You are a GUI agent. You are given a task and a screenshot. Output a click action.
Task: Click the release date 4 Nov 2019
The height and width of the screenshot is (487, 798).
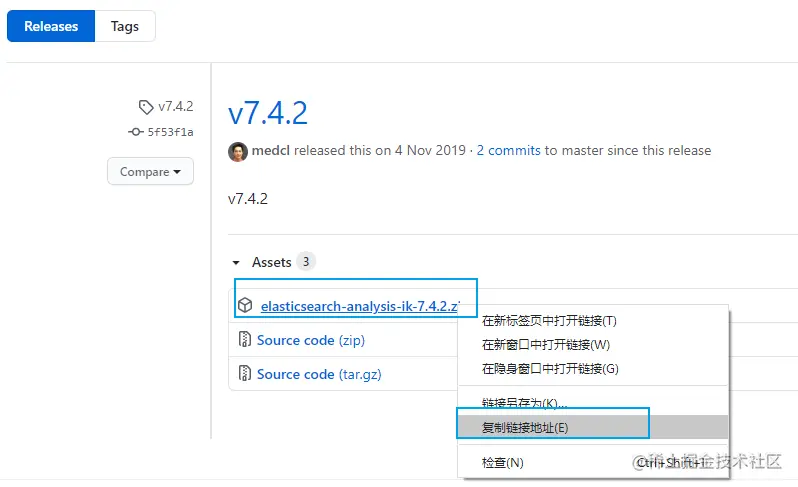(x=430, y=150)
